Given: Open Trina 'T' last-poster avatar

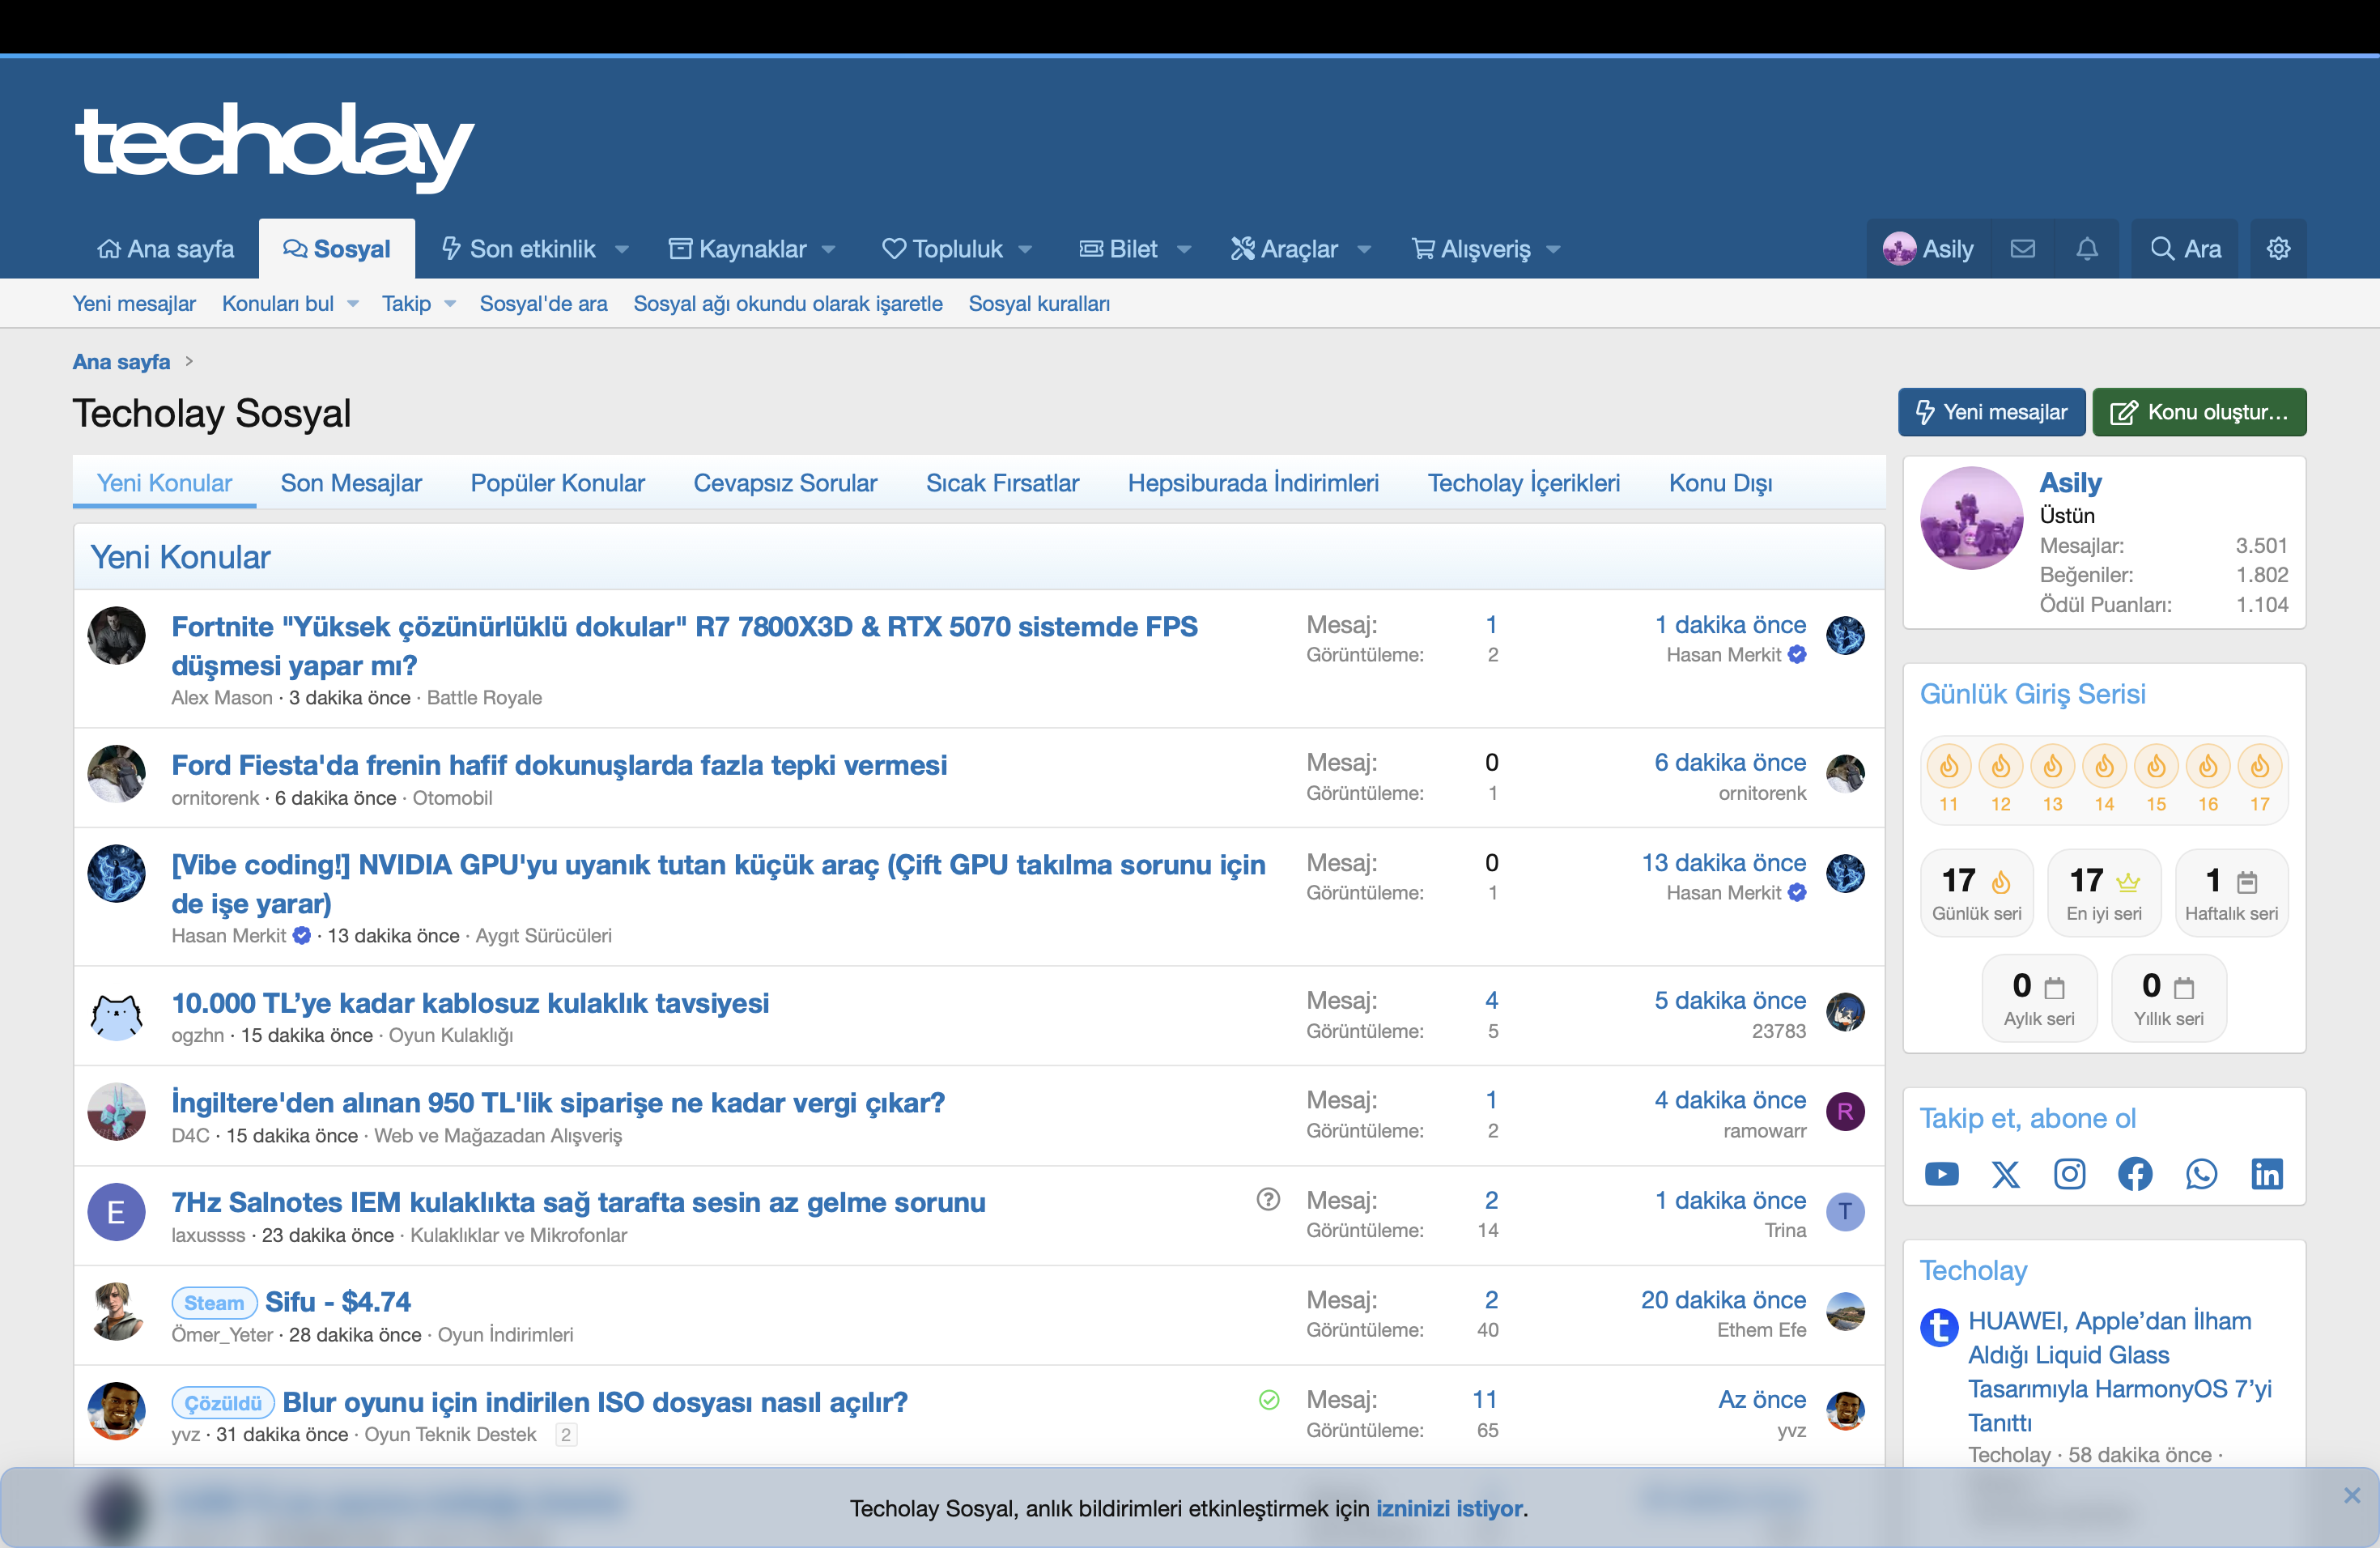Looking at the screenshot, I should 1845,1212.
